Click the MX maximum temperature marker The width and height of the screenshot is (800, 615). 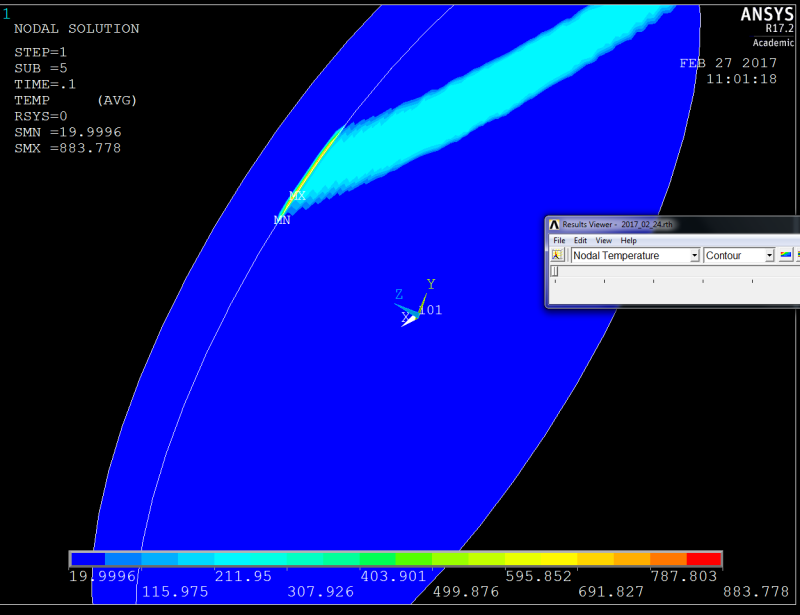pyautogui.click(x=297, y=195)
